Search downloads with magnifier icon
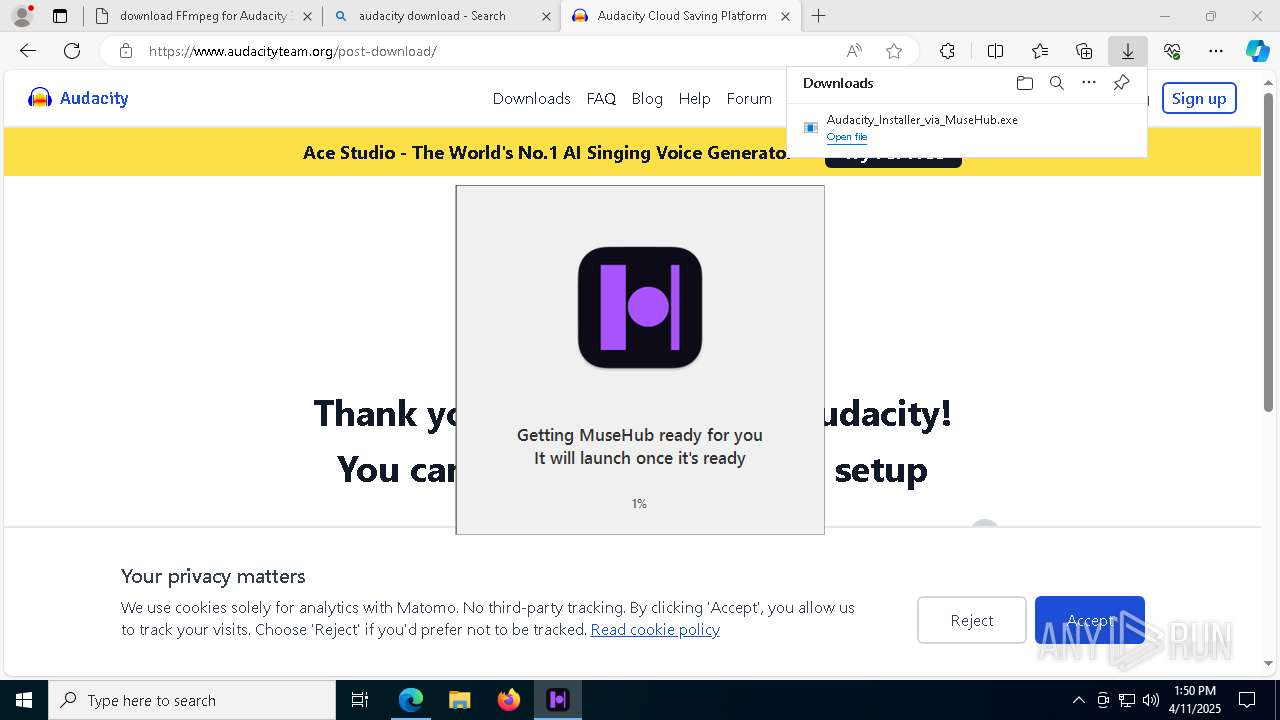This screenshot has height=720, width=1280. (1056, 83)
